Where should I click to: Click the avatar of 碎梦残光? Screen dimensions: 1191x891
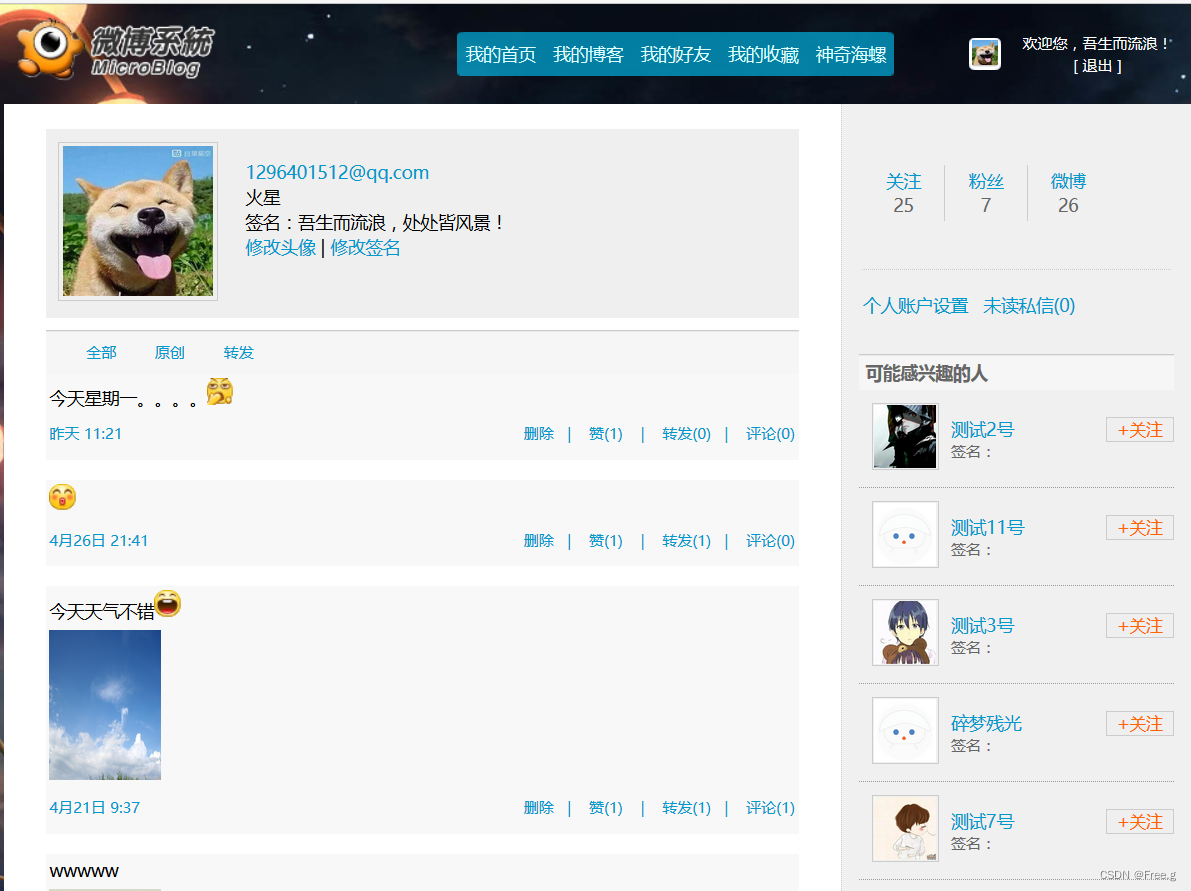tap(905, 730)
